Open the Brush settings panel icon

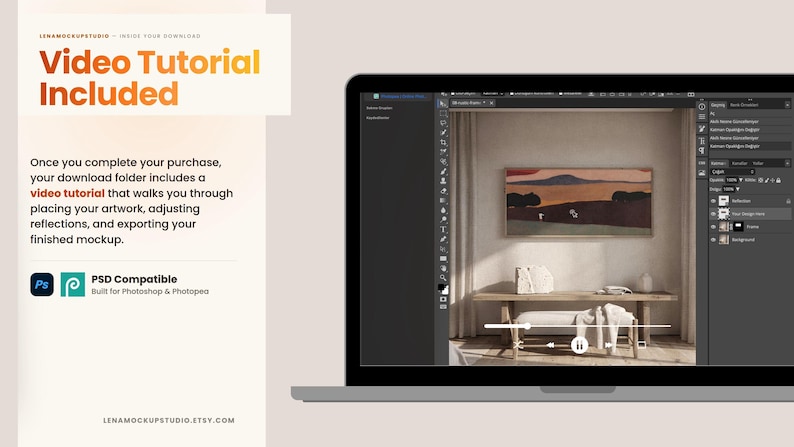(702, 129)
